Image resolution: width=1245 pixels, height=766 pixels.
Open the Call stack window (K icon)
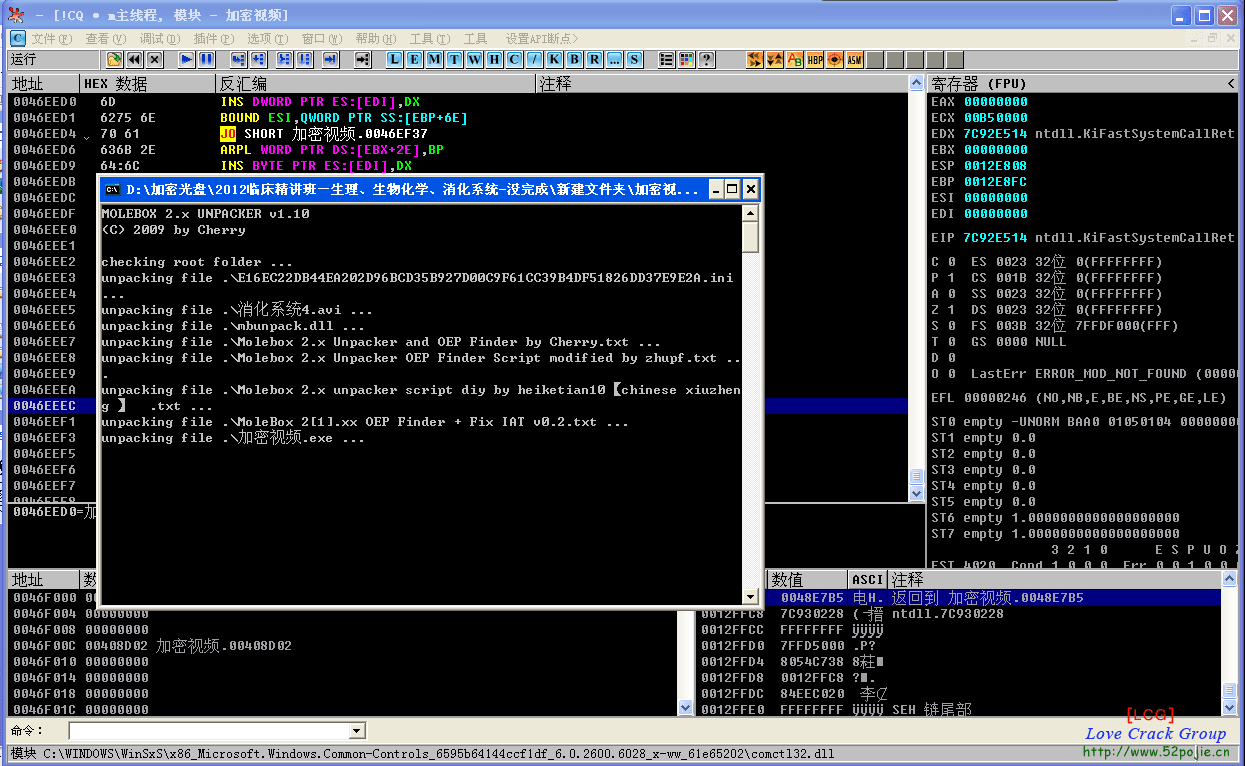point(554,60)
